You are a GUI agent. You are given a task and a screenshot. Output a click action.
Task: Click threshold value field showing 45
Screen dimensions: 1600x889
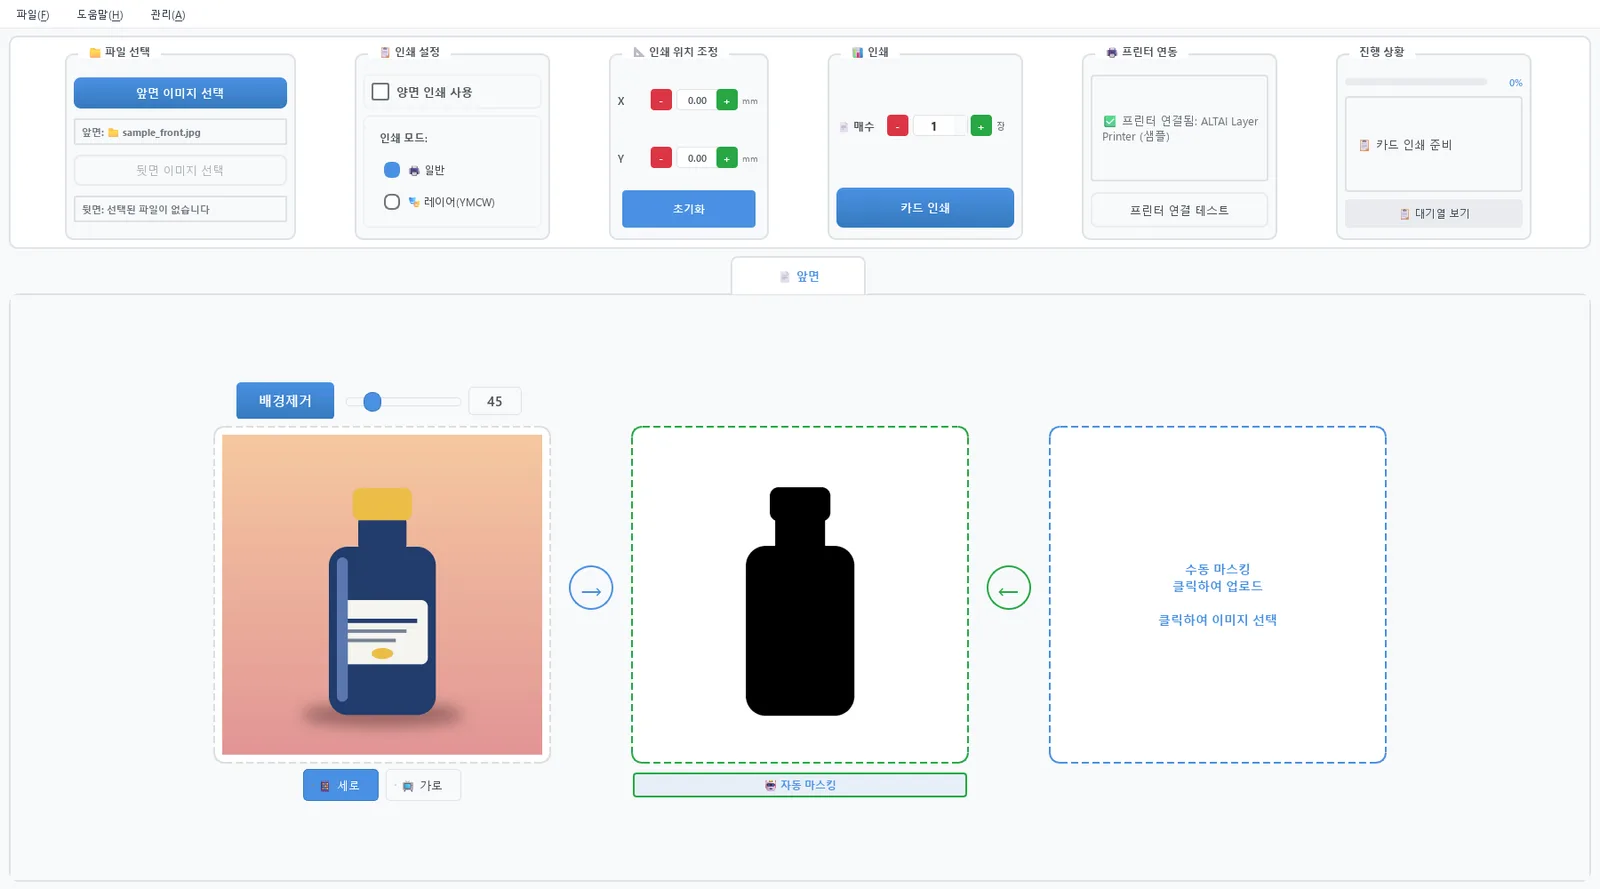495,401
